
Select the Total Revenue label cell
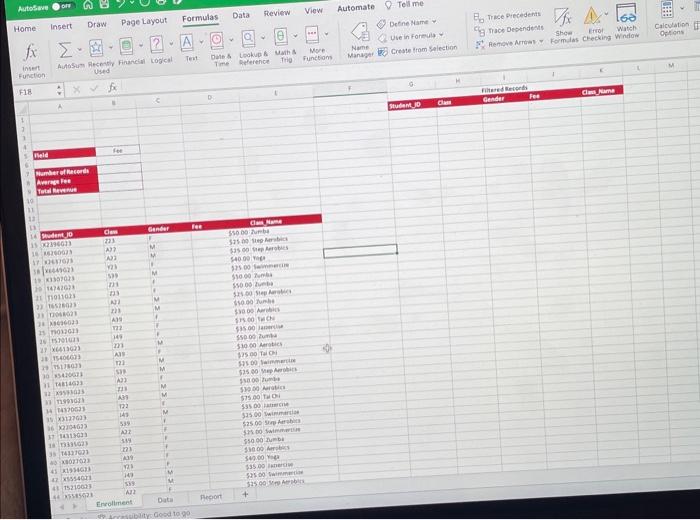[67, 190]
